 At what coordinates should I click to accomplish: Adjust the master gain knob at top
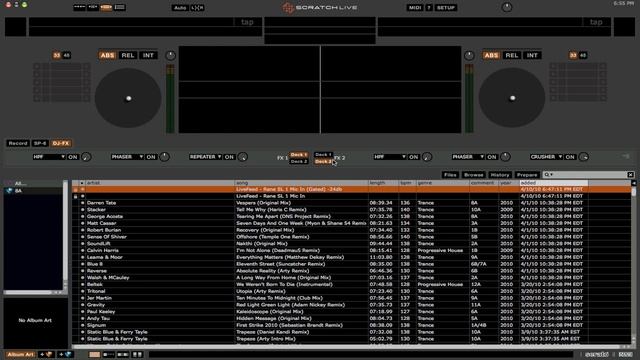point(507,7)
